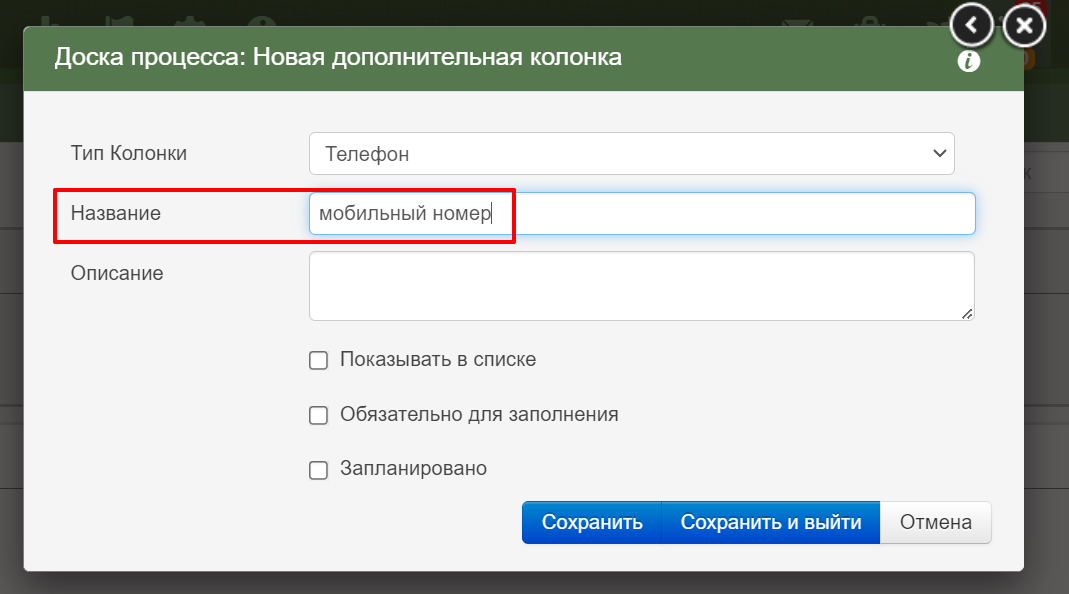Click the back arrow circle icon

(972, 26)
